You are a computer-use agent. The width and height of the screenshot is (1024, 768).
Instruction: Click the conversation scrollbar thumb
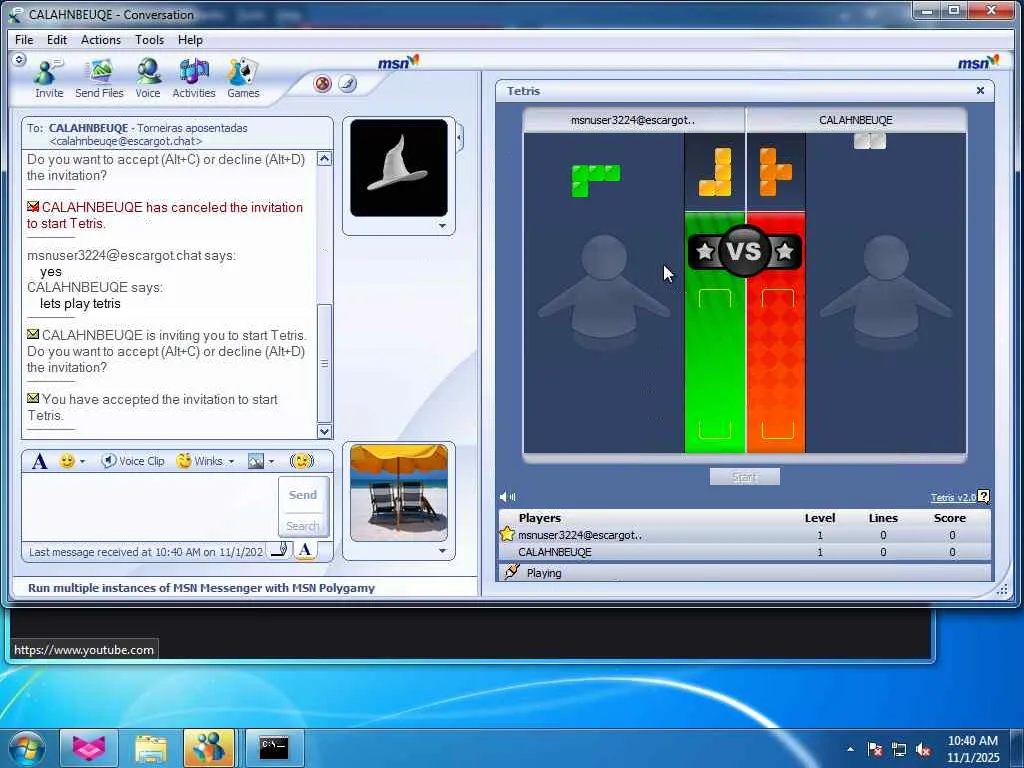coord(325,364)
